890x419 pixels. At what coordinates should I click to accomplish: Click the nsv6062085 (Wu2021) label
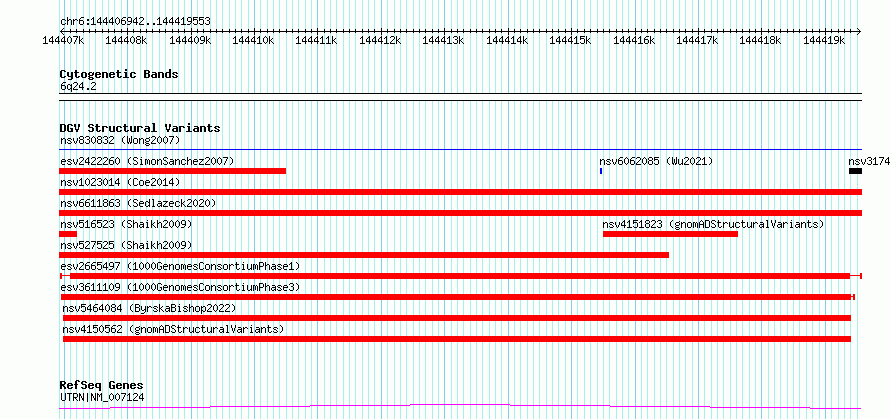click(x=656, y=161)
